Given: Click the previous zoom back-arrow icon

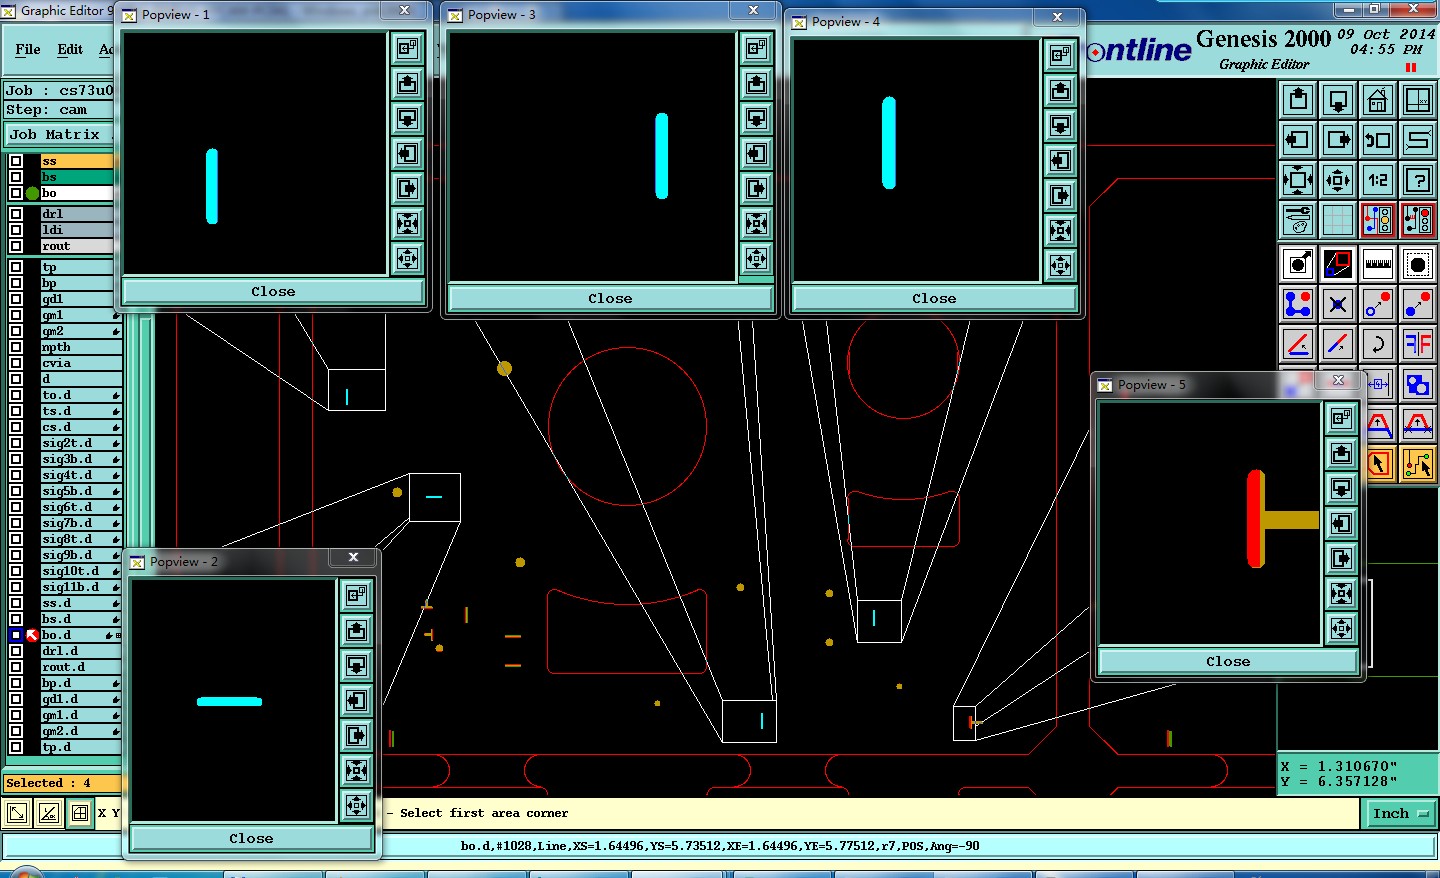Looking at the screenshot, I should click(x=1378, y=140).
